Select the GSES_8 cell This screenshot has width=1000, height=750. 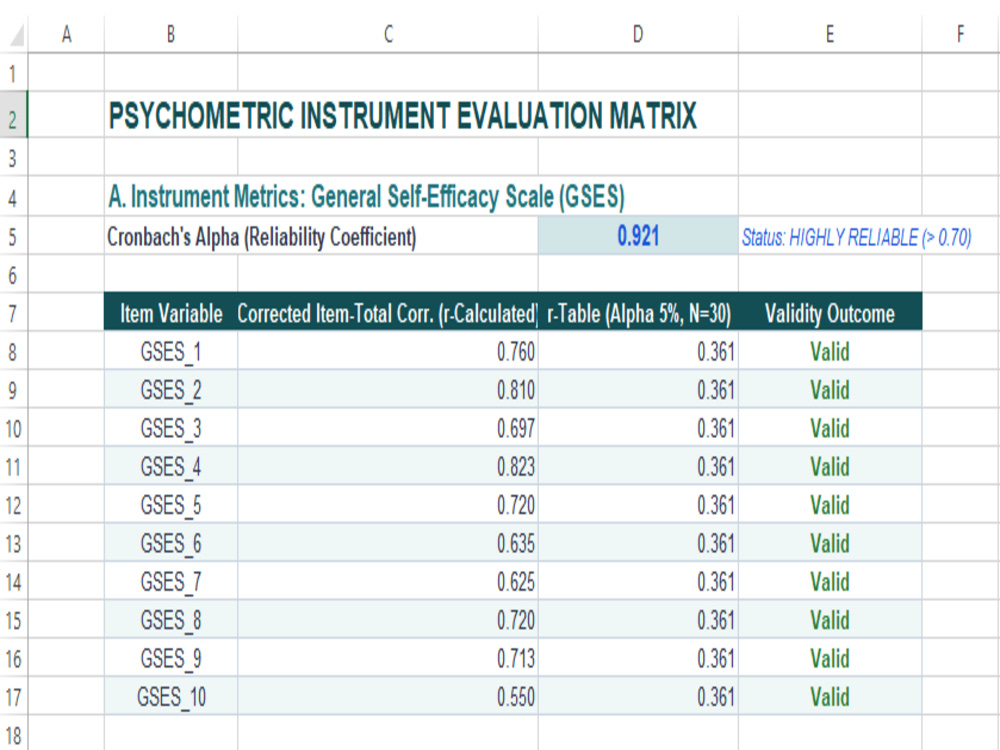[171, 620]
